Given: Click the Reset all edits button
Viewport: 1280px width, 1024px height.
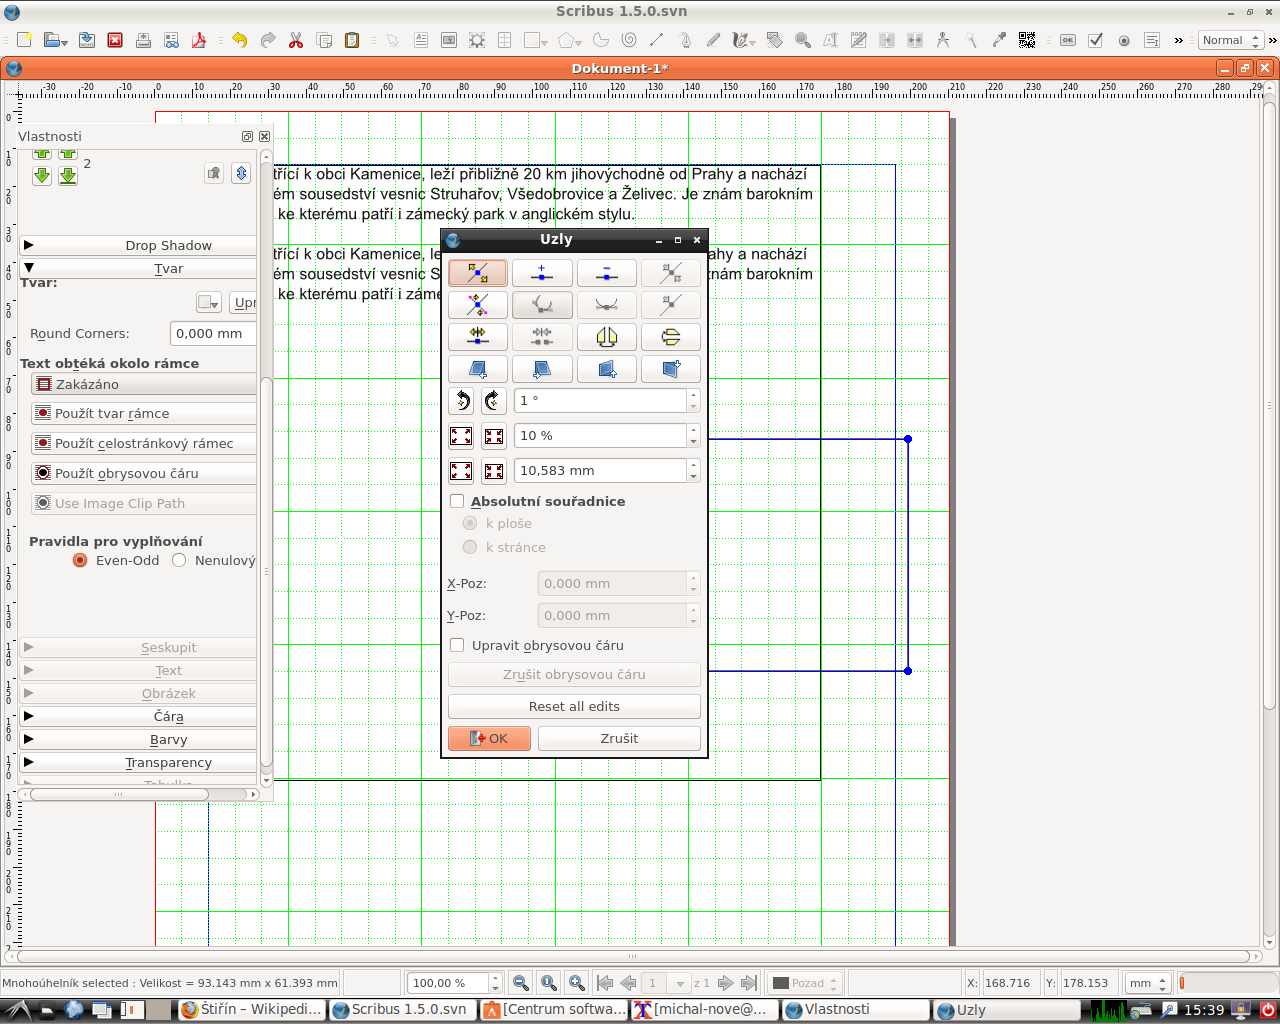Looking at the screenshot, I should (574, 706).
